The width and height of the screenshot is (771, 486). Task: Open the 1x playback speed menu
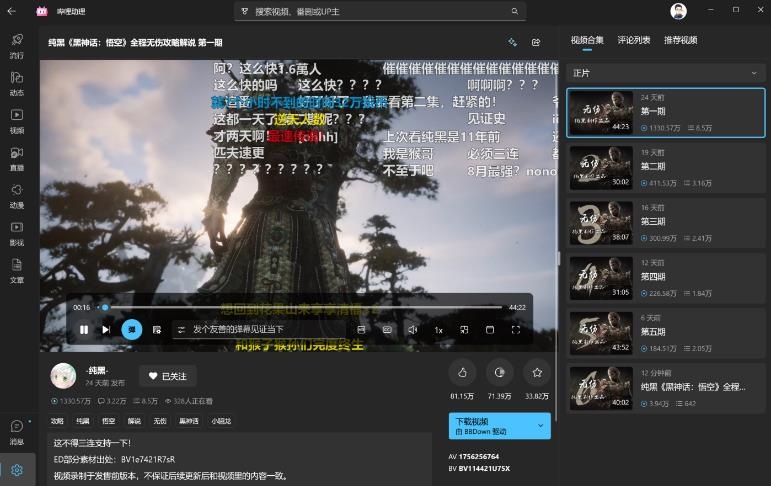[439, 330]
